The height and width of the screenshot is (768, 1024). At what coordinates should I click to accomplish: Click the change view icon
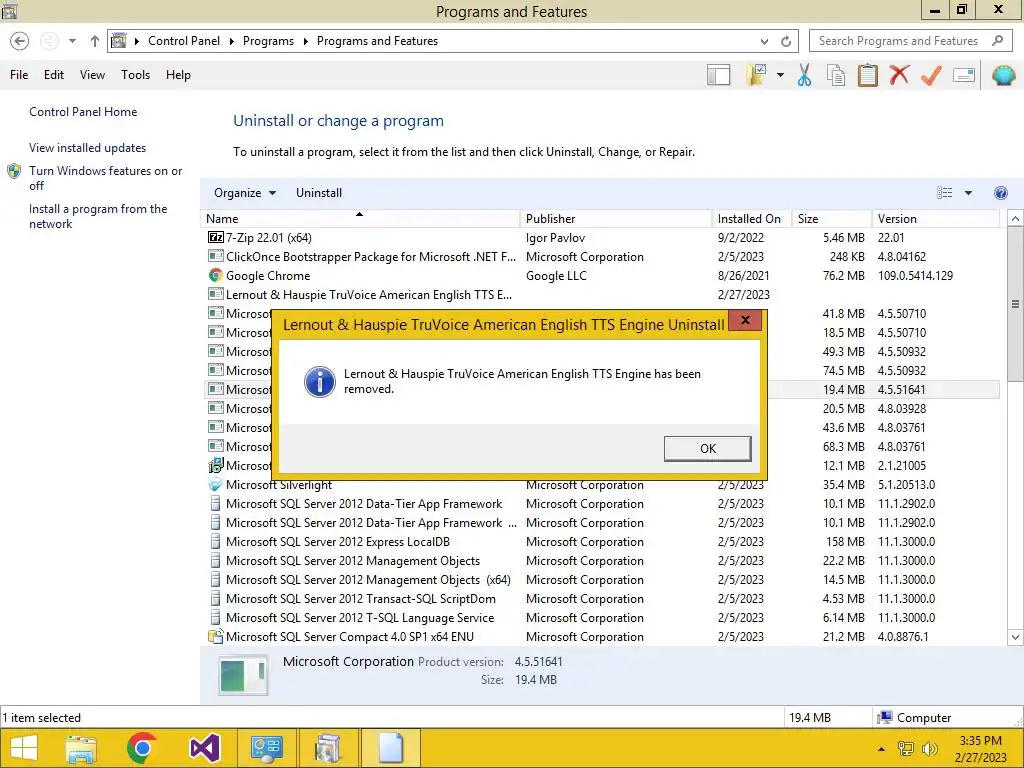point(944,193)
